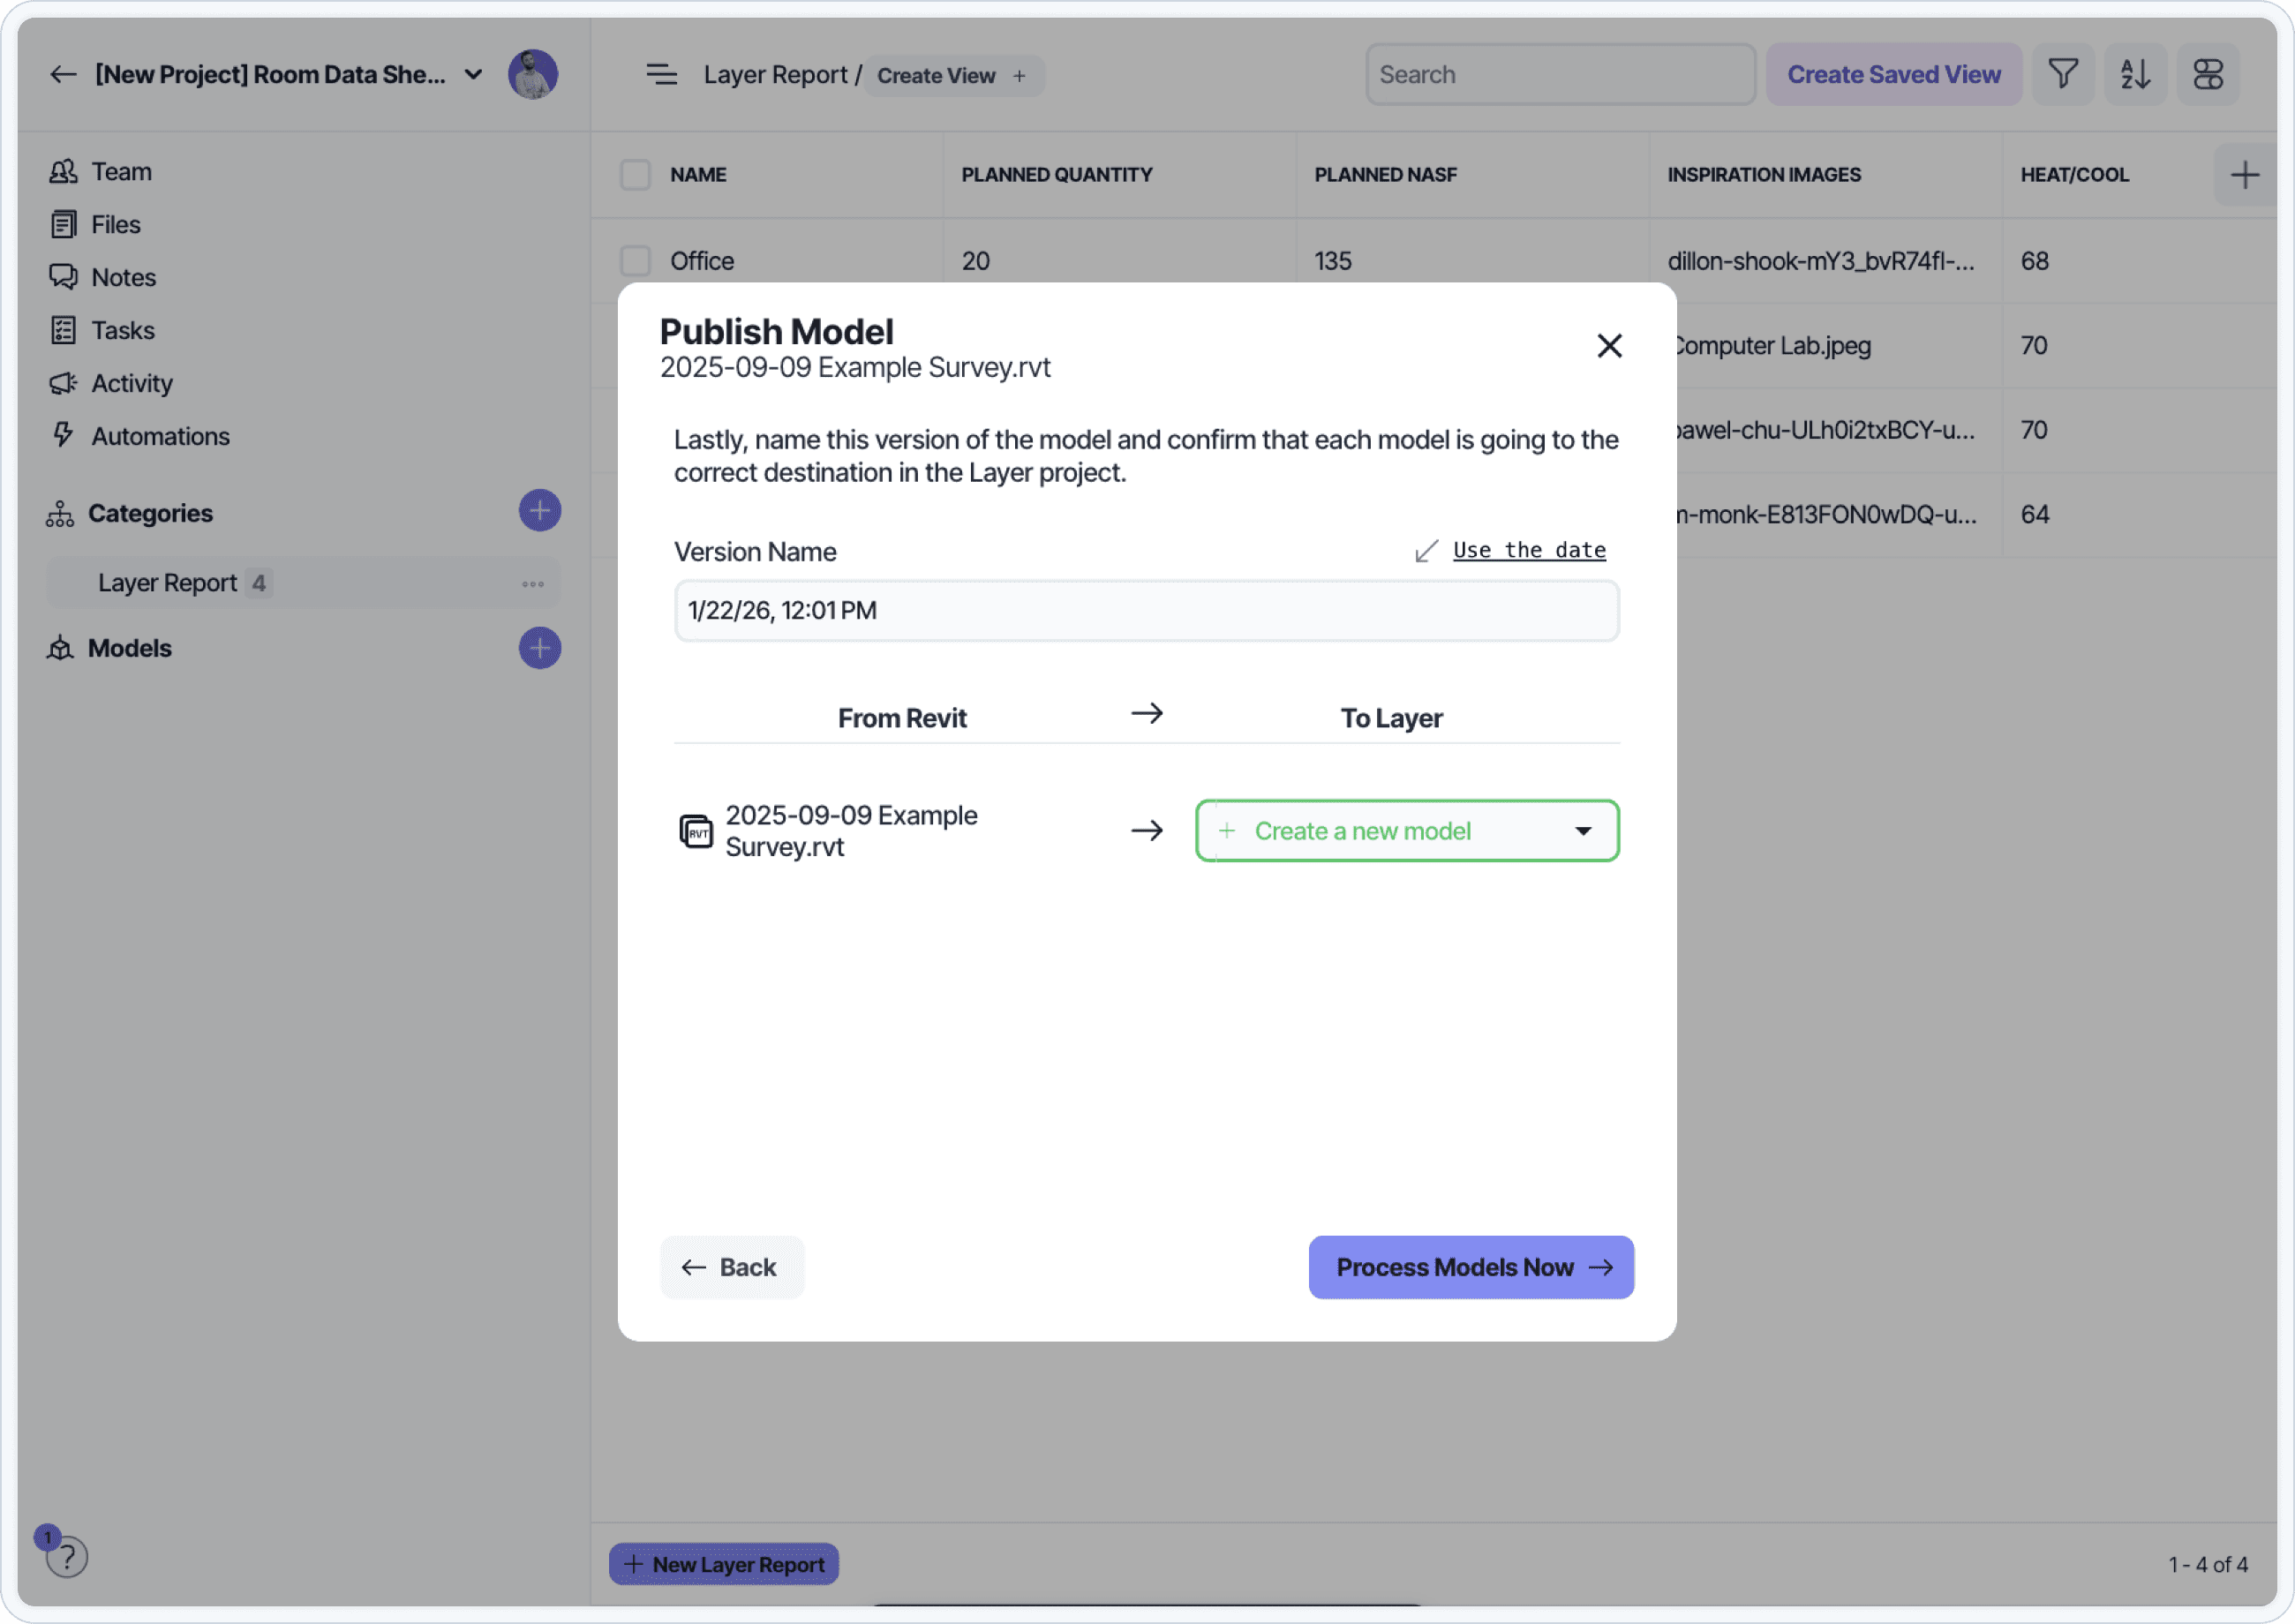Image resolution: width=2295 pixels, height=1624 pixels.
Task: Toggle the hamburger sidebar menu icon
Action: pos(661,74)
